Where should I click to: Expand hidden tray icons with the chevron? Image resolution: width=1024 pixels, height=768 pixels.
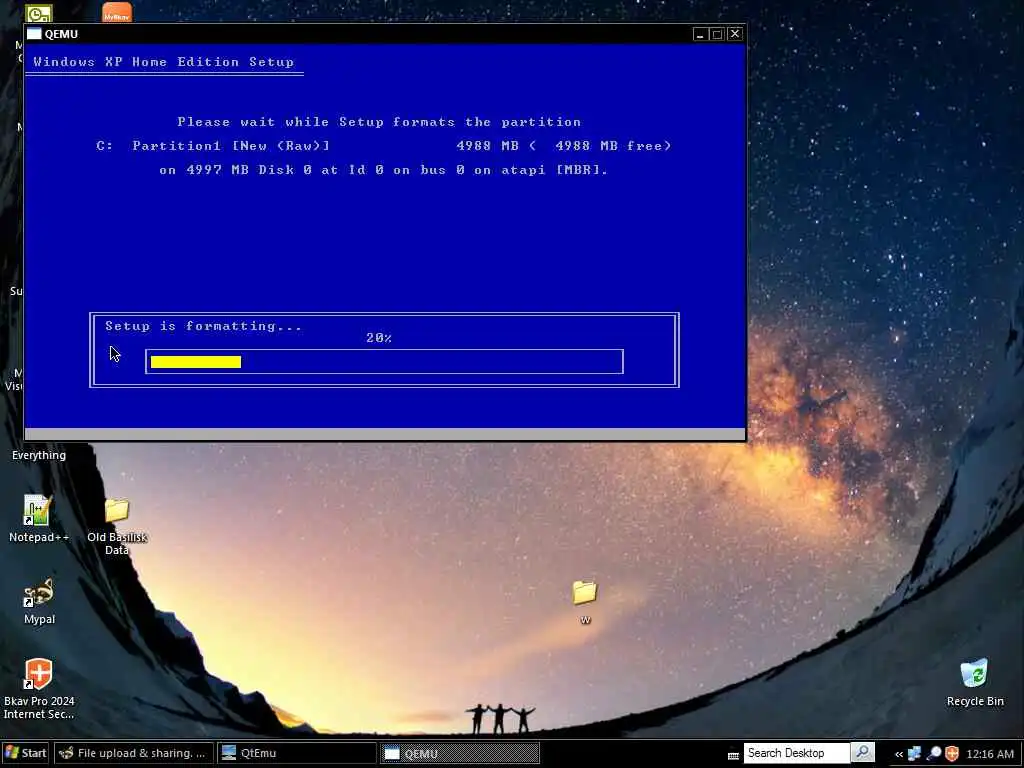pos(899,754)
